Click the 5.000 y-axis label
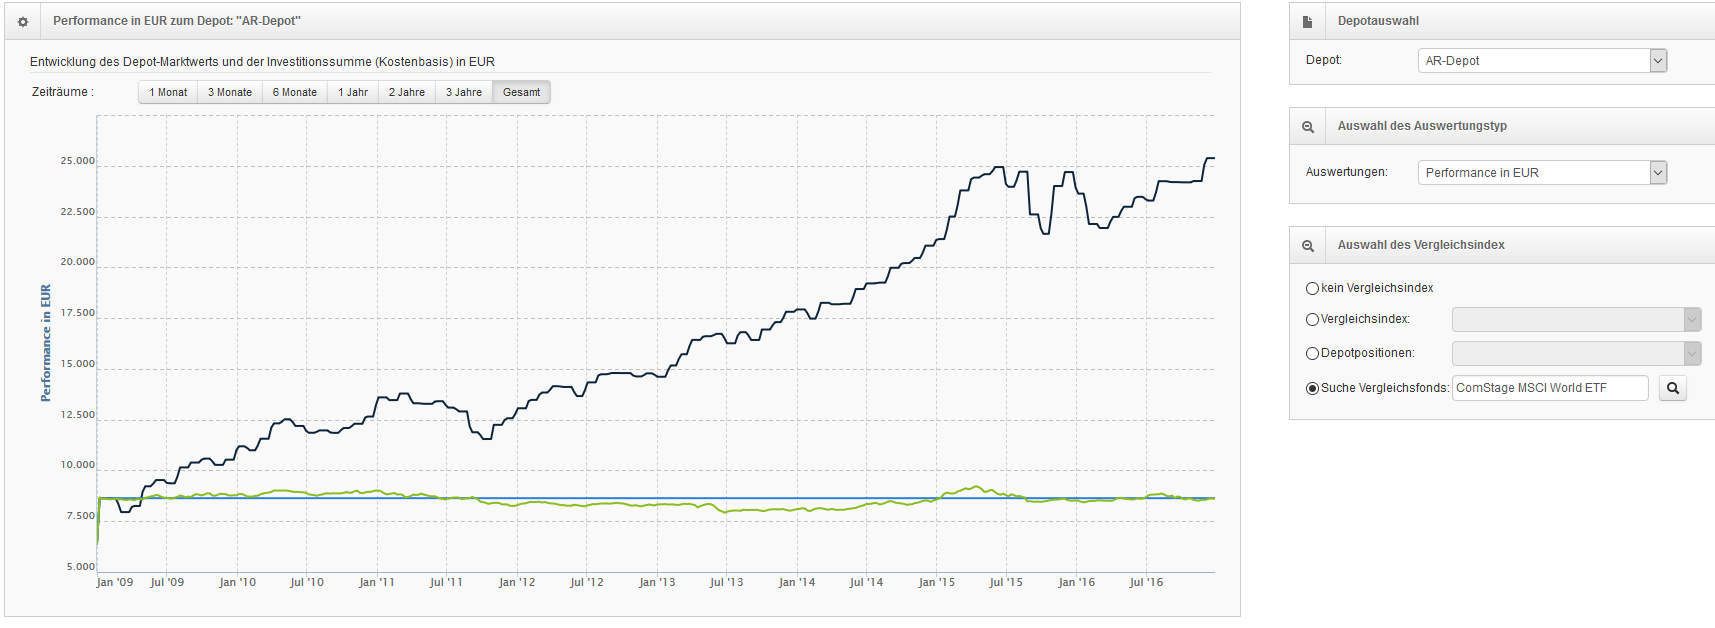1715x628 pixels. coord(81,567)
